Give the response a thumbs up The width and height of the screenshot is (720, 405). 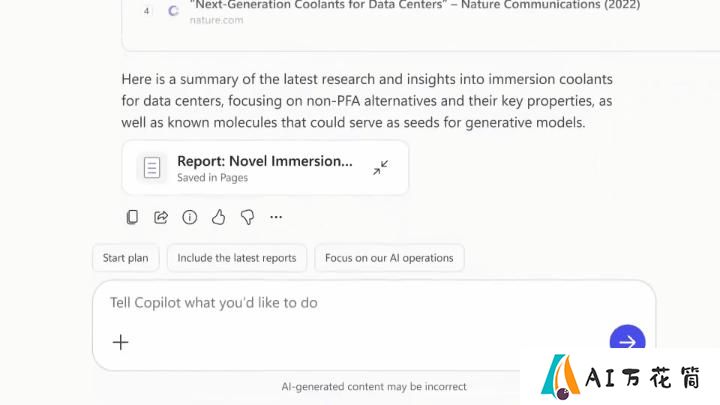click(219, 217)
